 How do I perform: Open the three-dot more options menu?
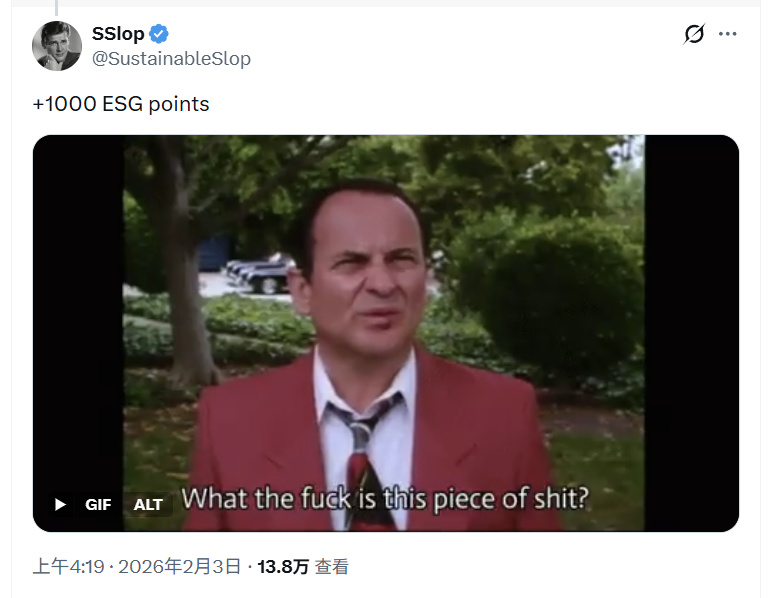pyautogui.click(x=727, y=34)
